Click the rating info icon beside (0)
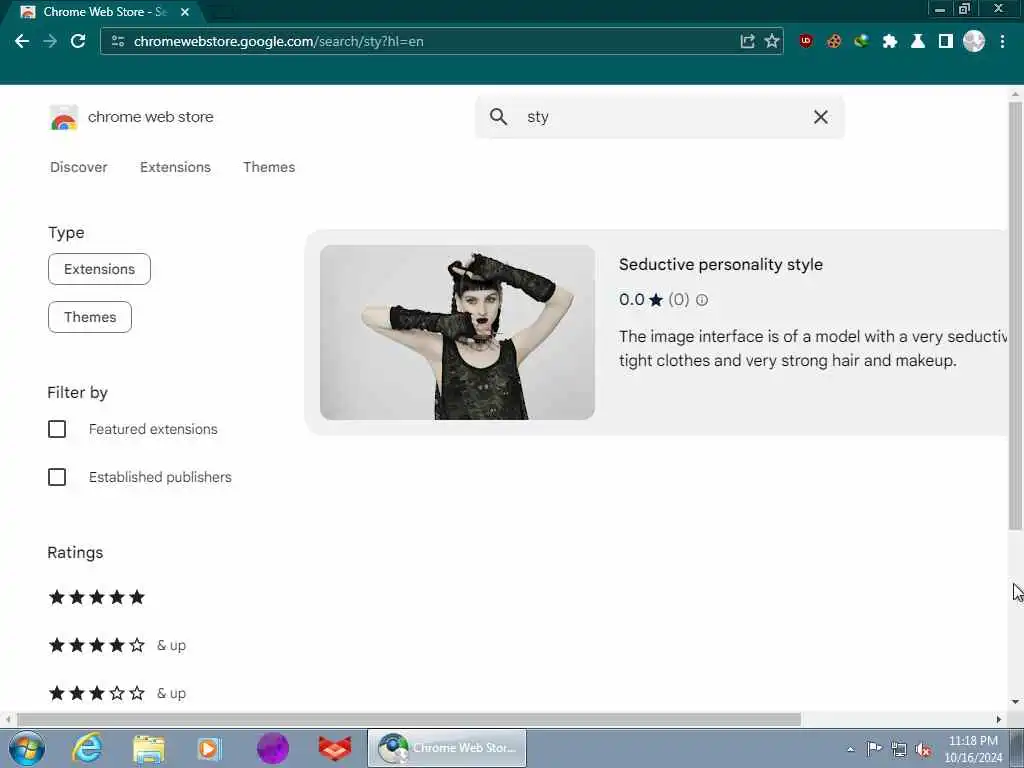This screenshot has width=1024, height=768. 702,300
